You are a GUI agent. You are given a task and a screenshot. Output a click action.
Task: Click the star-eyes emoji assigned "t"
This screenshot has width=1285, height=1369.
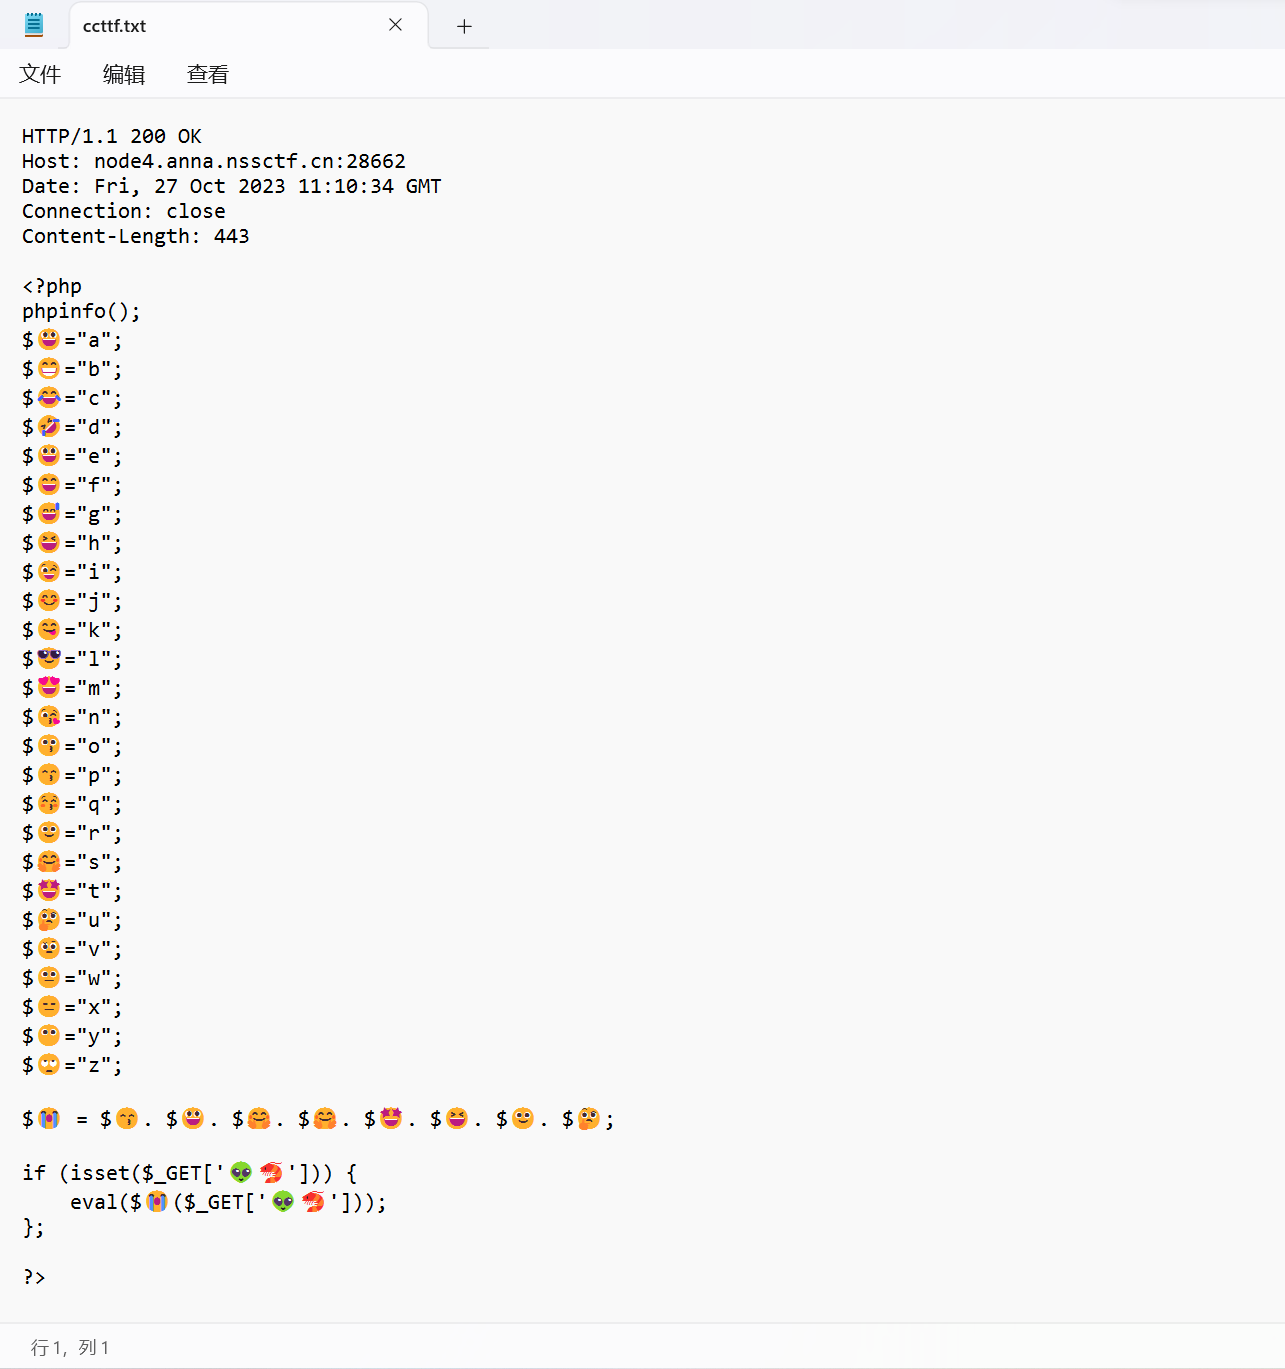[49, 890]
